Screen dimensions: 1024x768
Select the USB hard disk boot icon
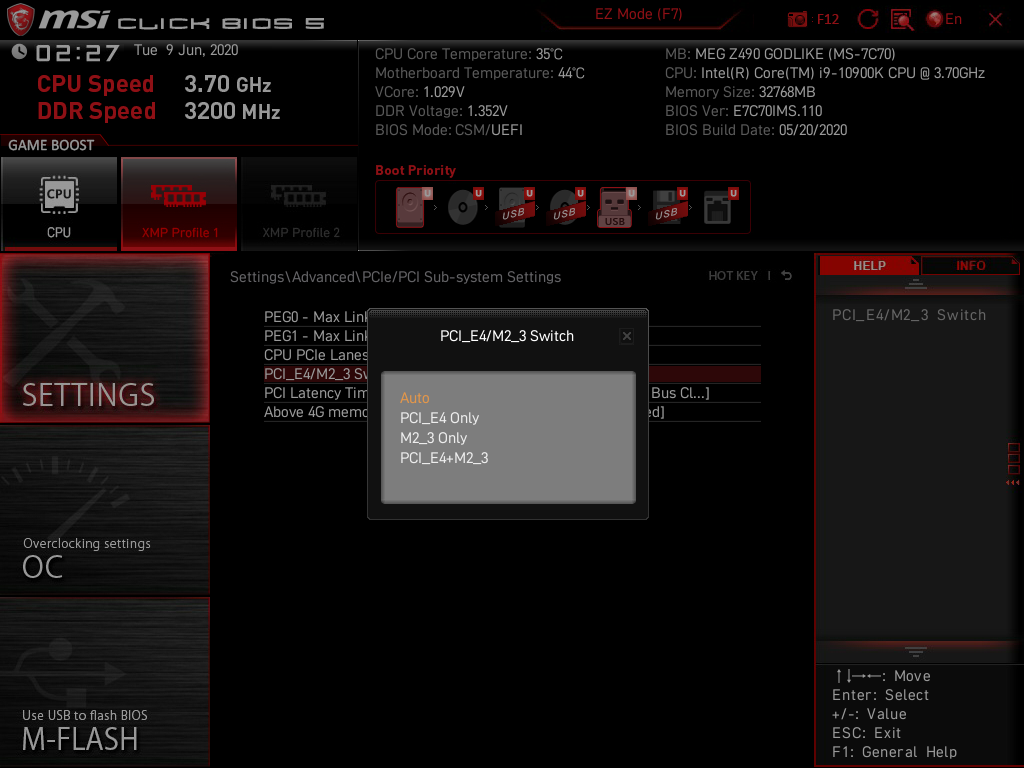pyautogui.click(x=515, y=207)
